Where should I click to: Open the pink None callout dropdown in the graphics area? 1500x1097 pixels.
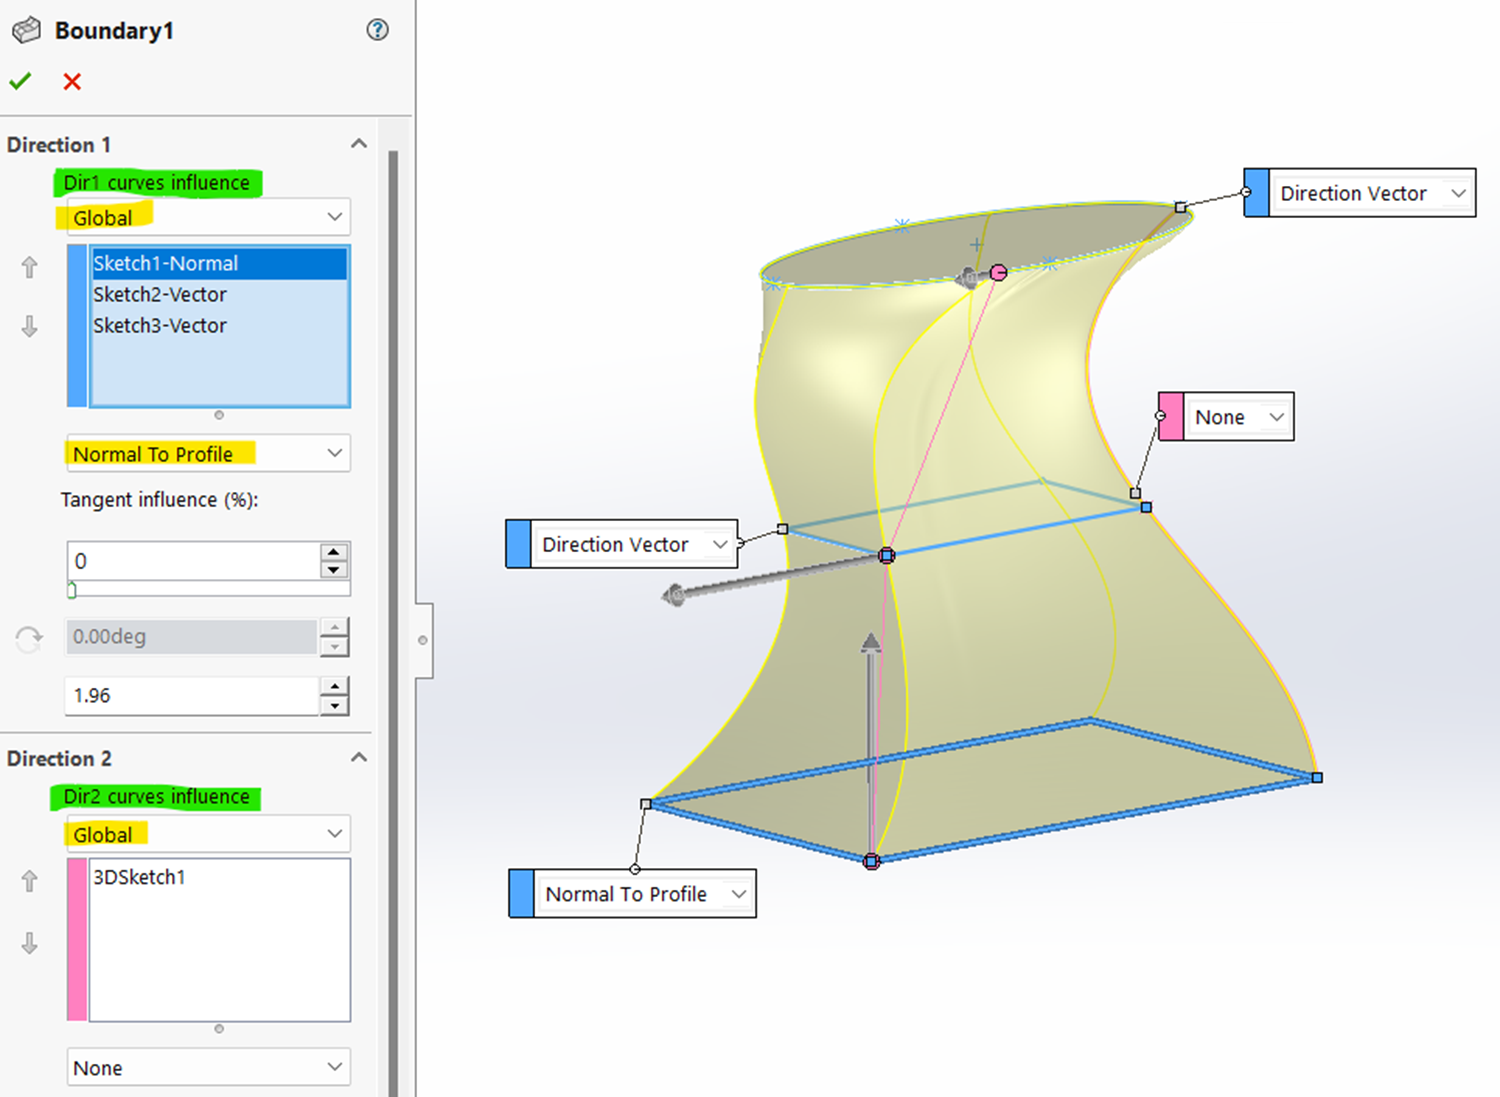1275,416
